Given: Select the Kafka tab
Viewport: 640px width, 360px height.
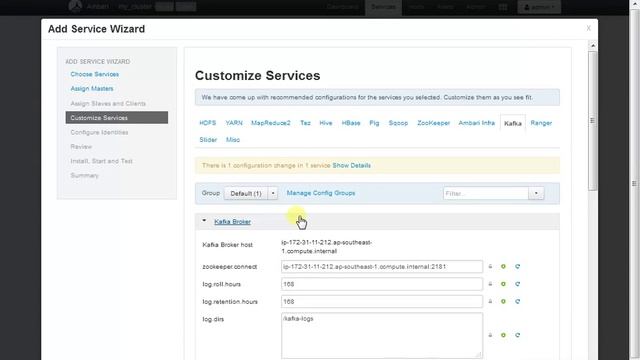Looking at the screenshot, I should [513, 123].
